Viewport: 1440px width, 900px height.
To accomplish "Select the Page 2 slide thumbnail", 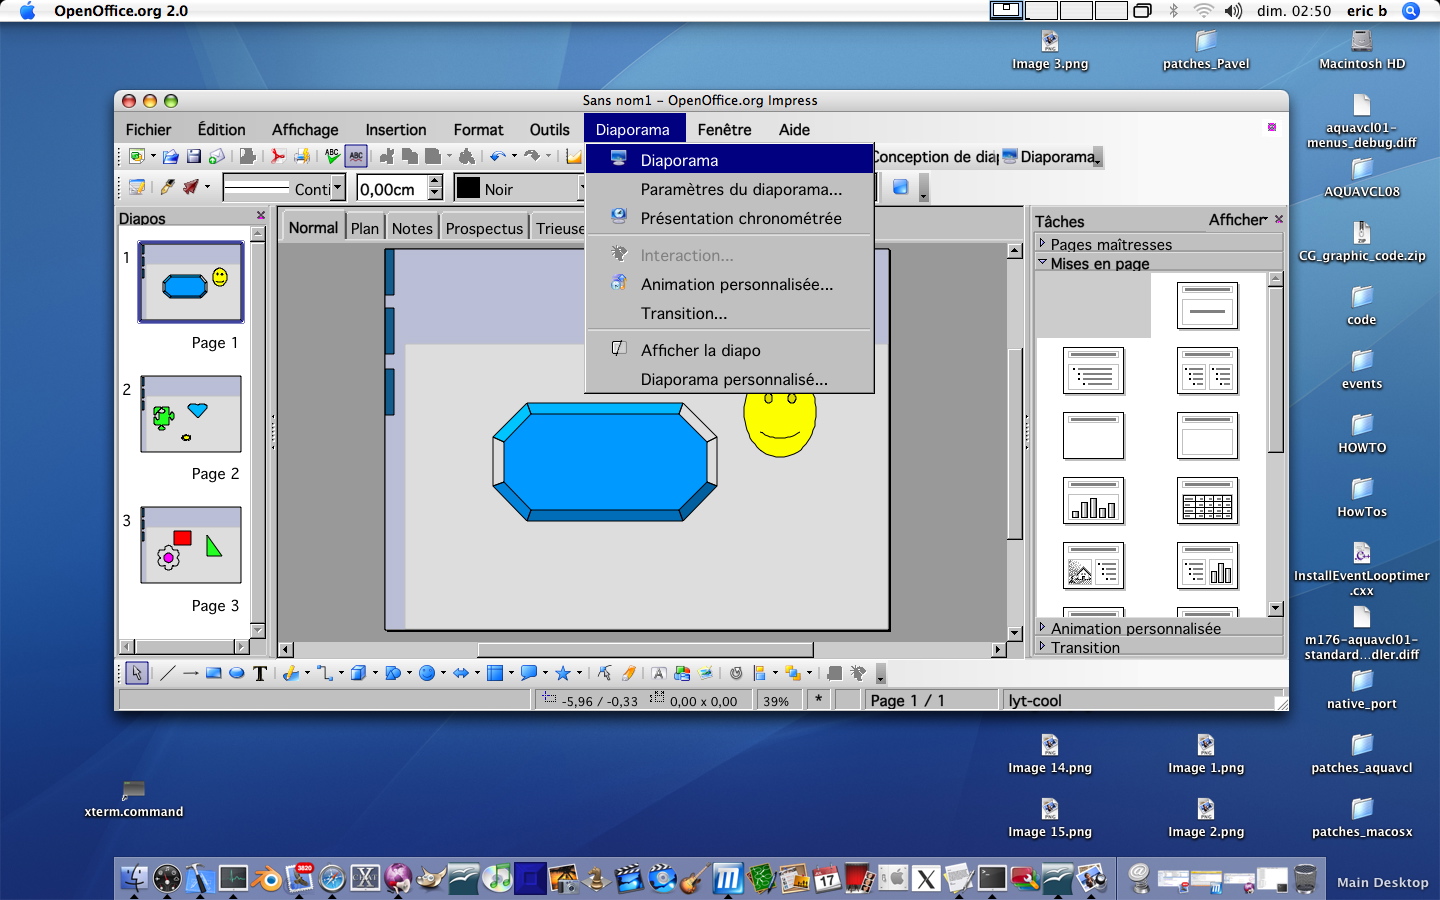I will [191, 414].
